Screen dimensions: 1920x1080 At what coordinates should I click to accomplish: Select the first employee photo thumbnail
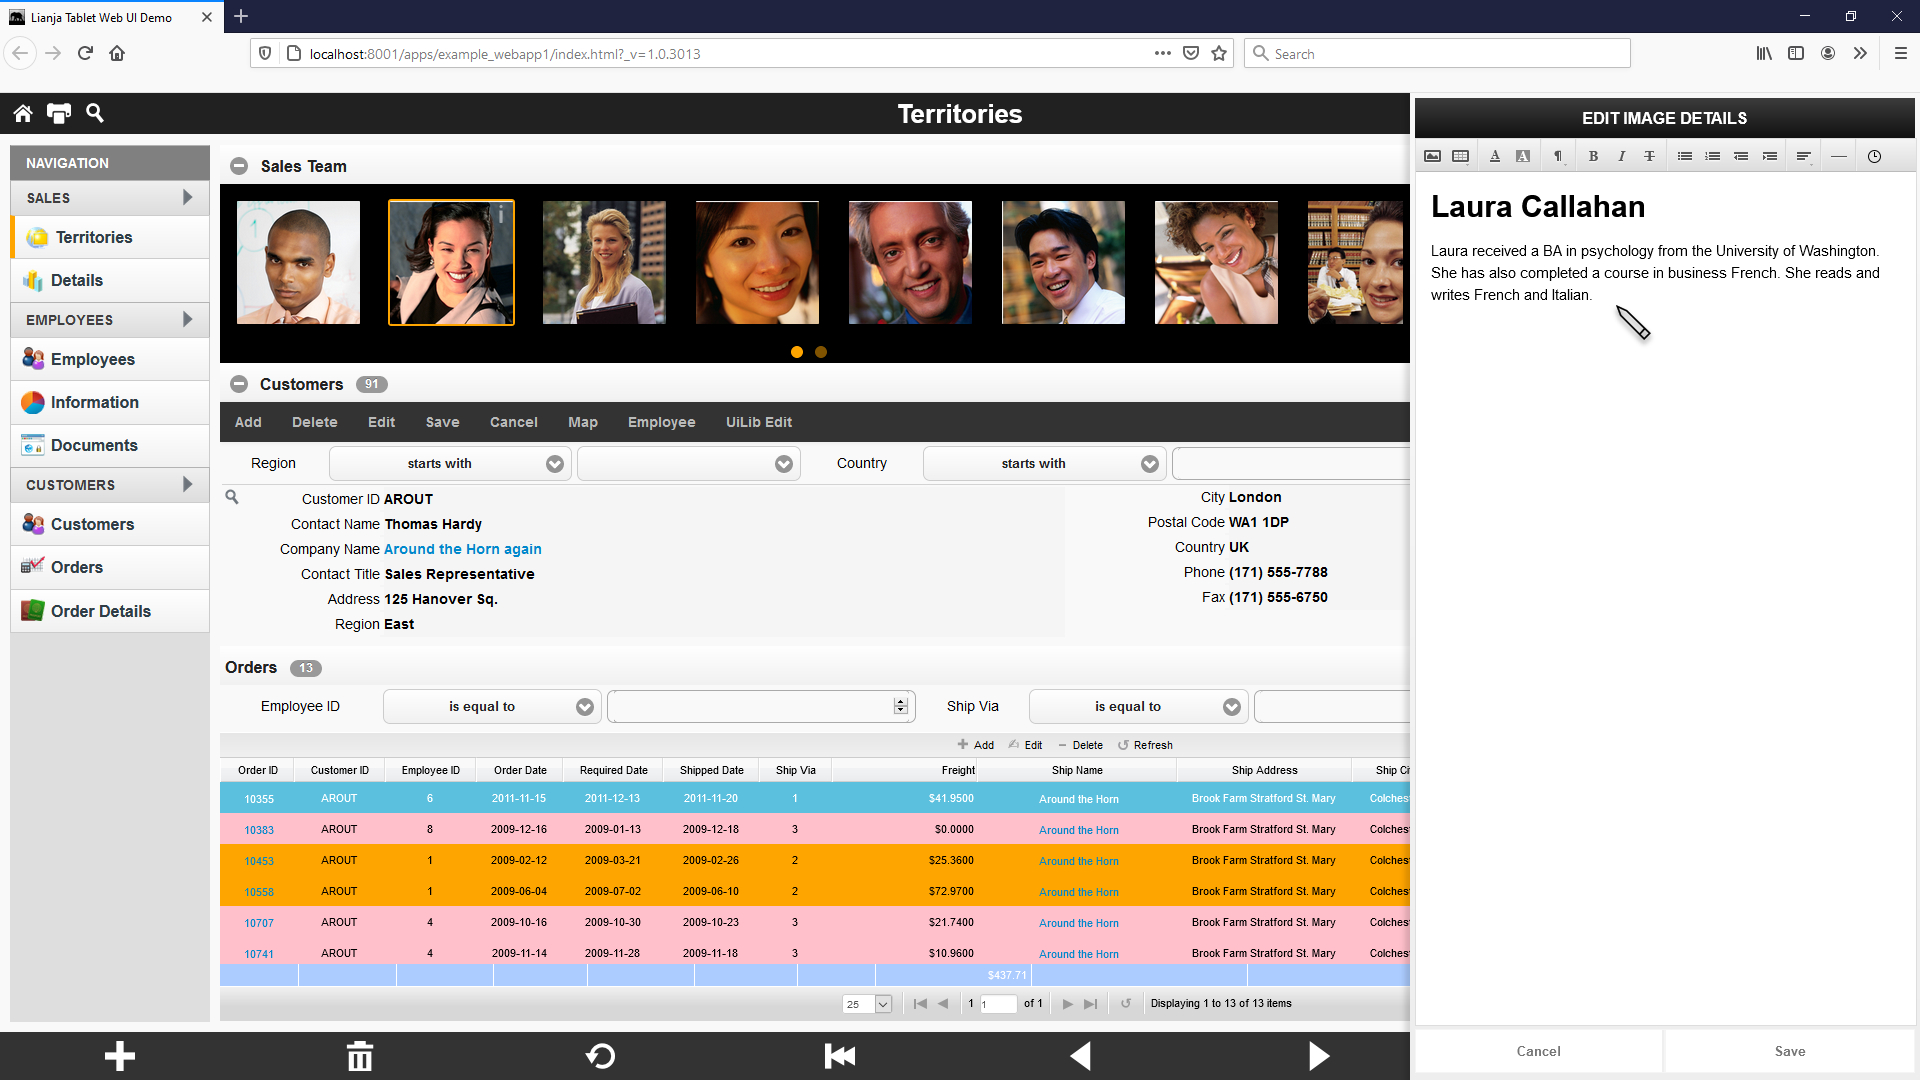(298, 262)
